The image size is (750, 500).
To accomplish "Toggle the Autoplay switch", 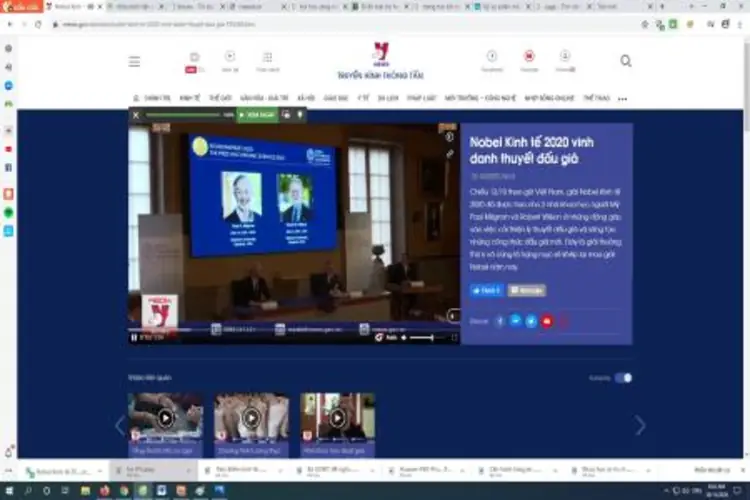I will point(623,378).
